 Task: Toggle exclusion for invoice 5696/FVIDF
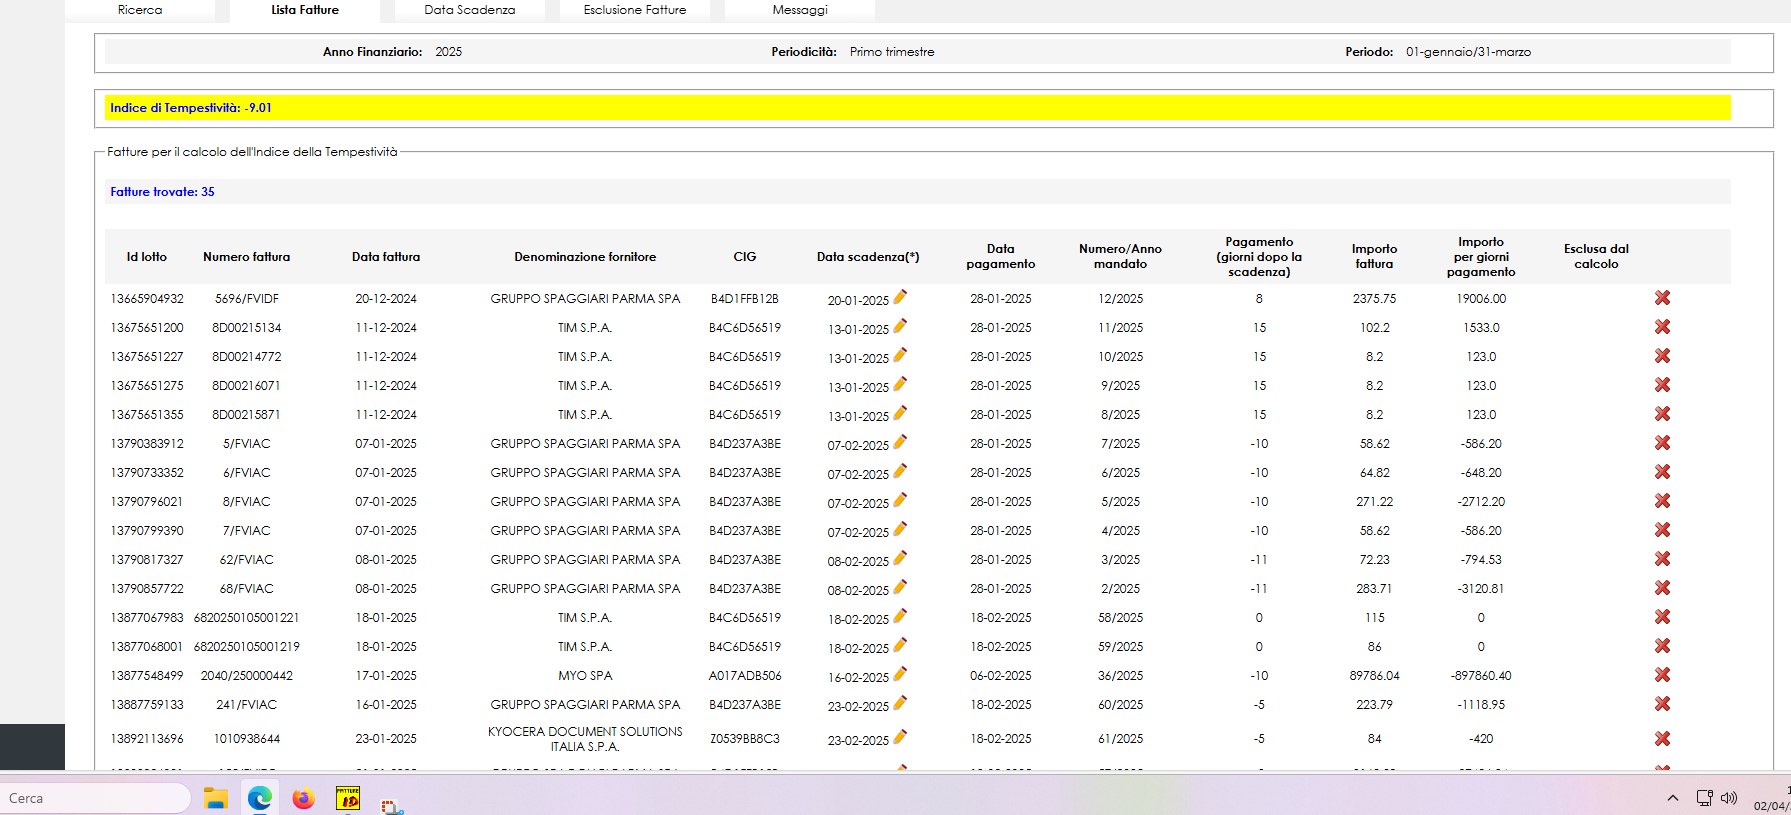[x=1662, y=298]
